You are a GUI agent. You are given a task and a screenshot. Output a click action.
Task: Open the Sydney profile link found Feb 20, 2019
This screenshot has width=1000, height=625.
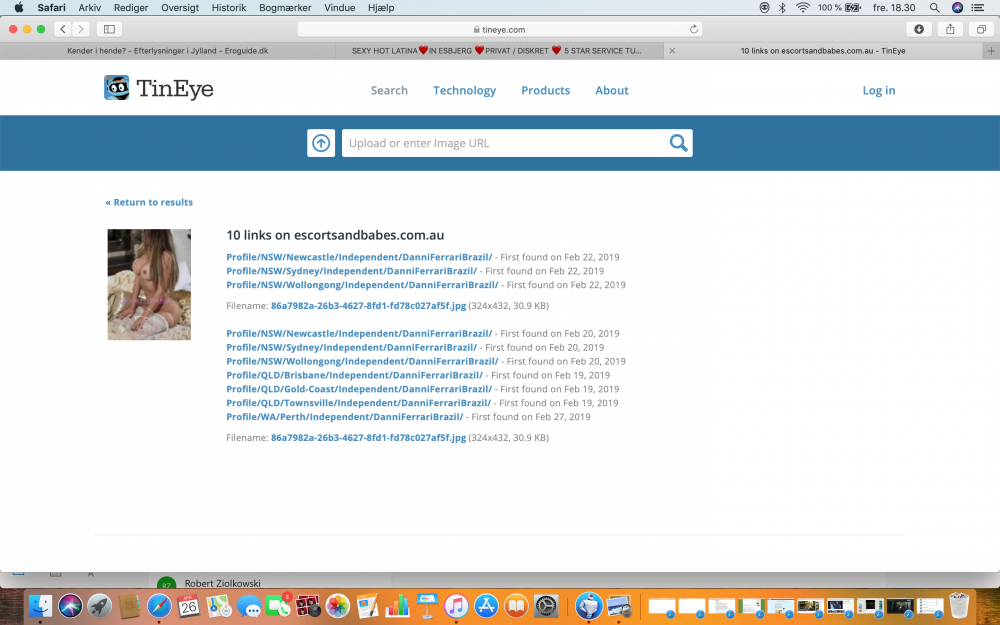tap(351, 348)
